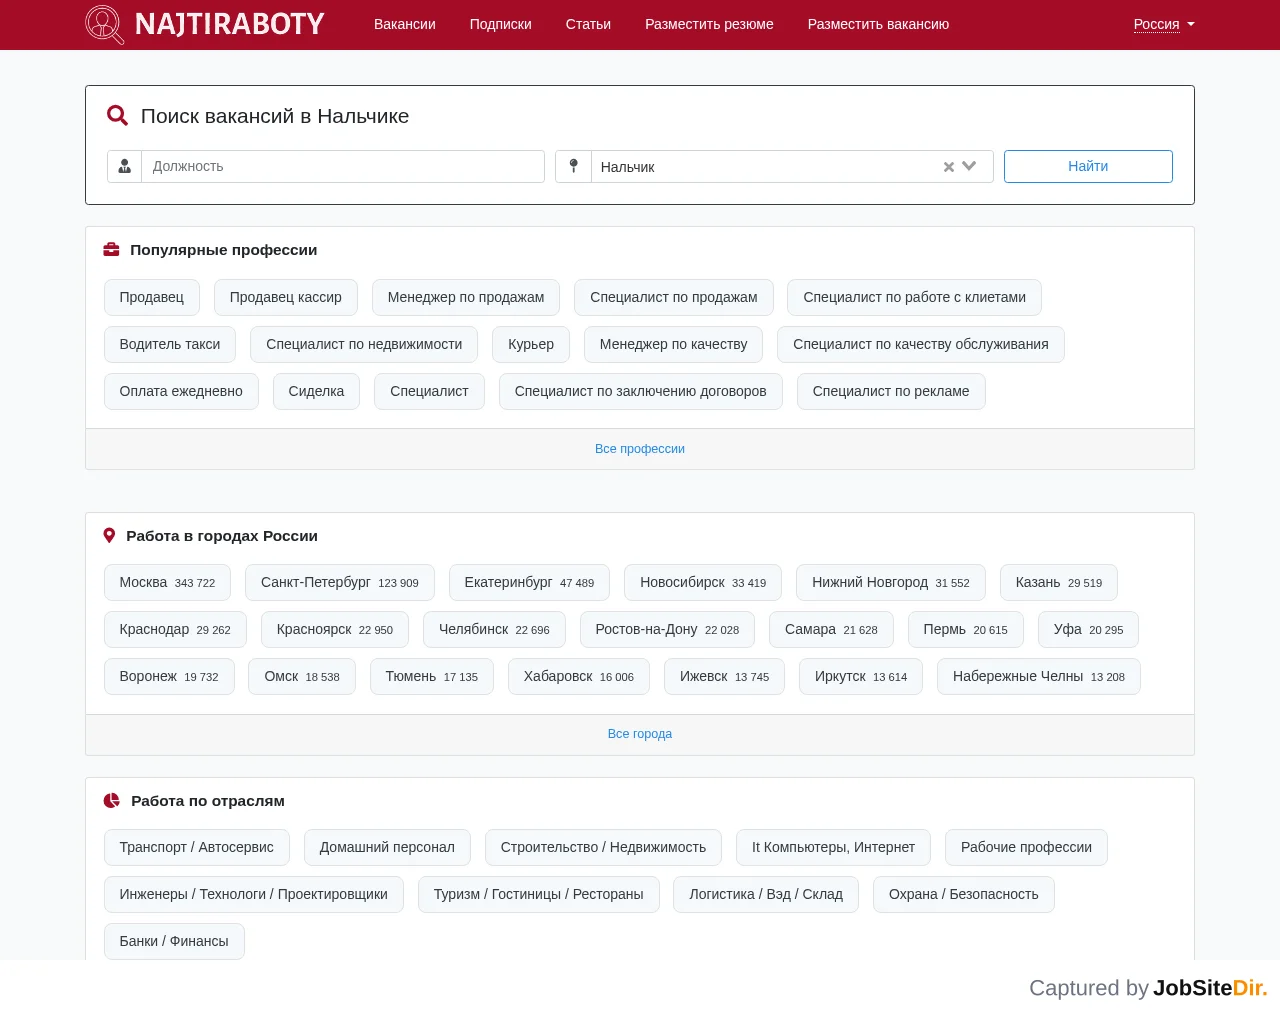Select Оплата ежедневно tag
The image size is (1280, 1018).
pyautogui.click(x=181, y=391)
